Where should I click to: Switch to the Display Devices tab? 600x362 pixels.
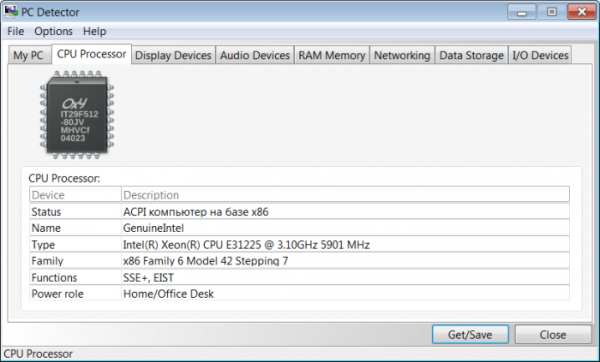pyautogui.click(x=173, y=55)
